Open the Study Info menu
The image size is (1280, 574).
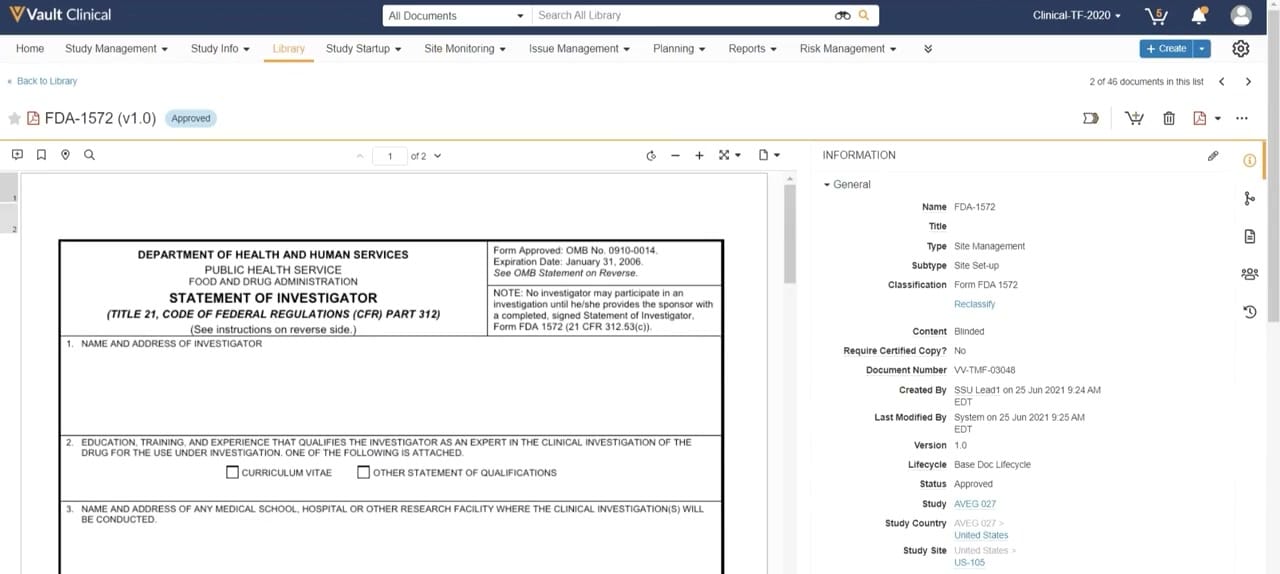(220, 48)
